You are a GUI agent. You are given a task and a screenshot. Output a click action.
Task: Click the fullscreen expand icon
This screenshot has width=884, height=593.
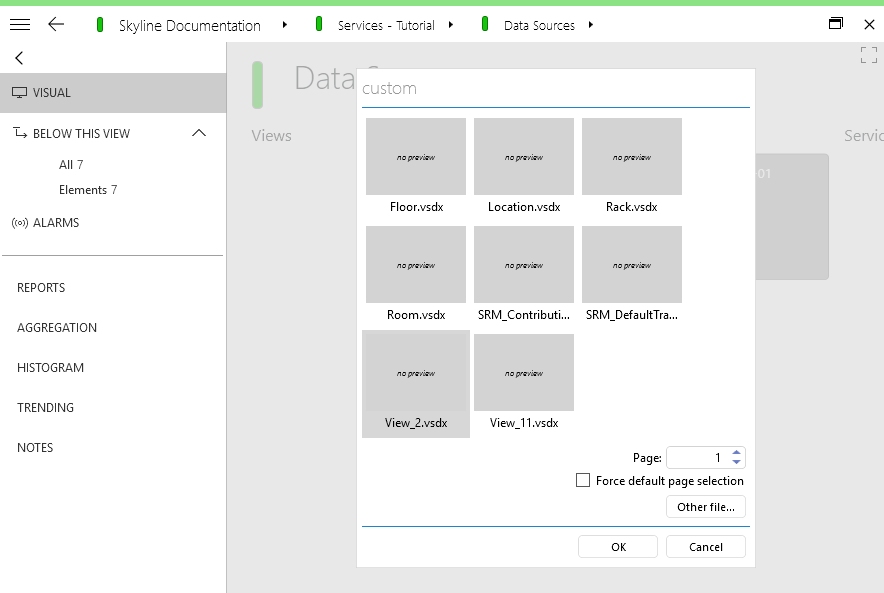(868, 56)
